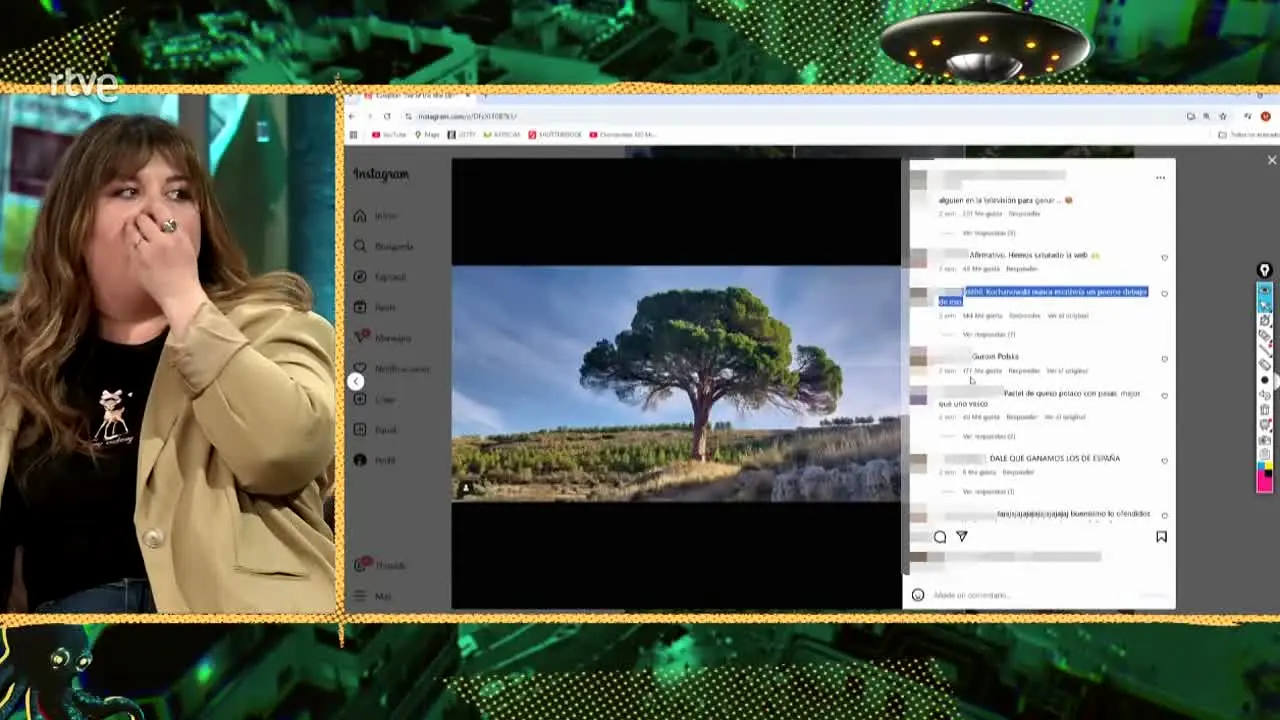Expand replies under highlighted Kochanowski comment
The height and width of the screenshot is (720, 1280).
988,334
